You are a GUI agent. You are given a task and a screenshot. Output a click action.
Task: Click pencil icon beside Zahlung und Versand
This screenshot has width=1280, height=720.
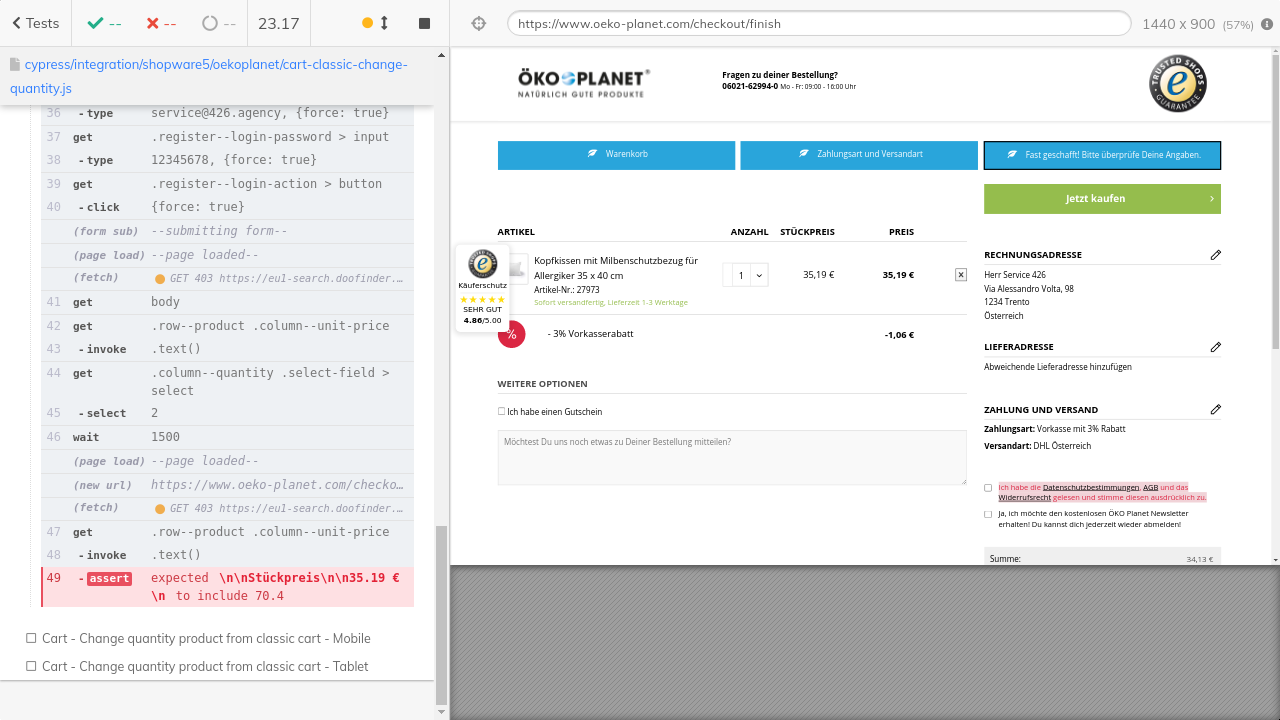1215,409
